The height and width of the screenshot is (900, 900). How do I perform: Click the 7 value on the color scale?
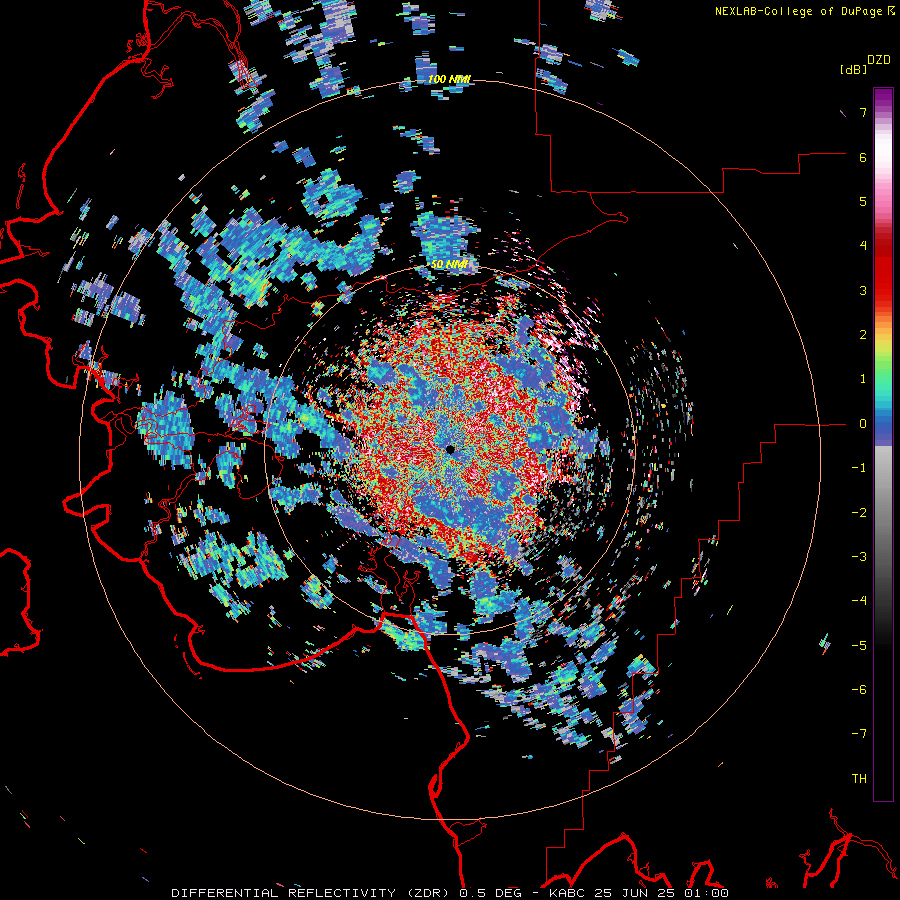point(863,112)
